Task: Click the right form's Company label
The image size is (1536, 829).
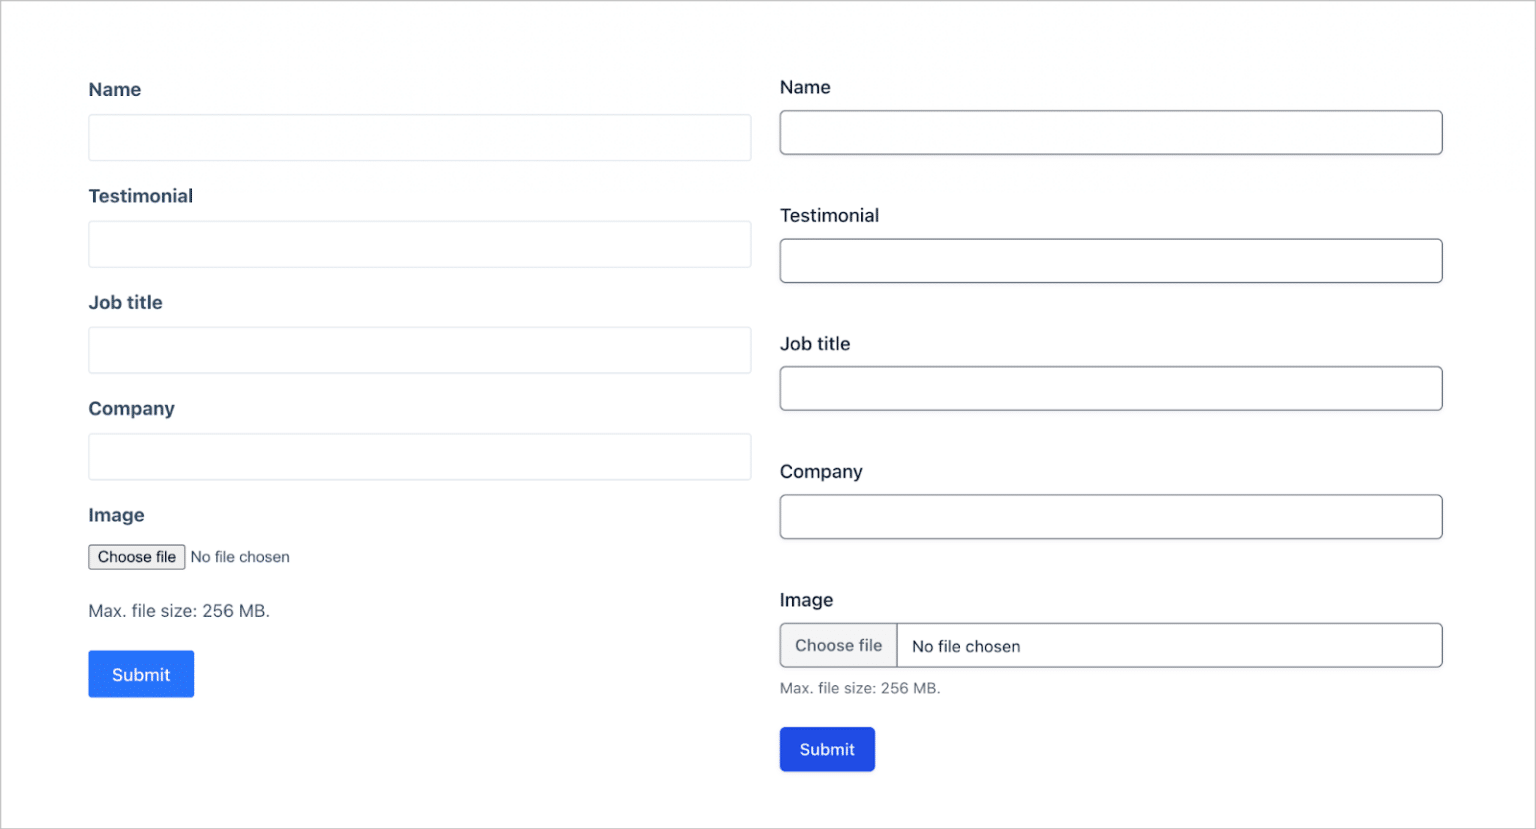Action: pyautogui.click(x=821, y=471)
